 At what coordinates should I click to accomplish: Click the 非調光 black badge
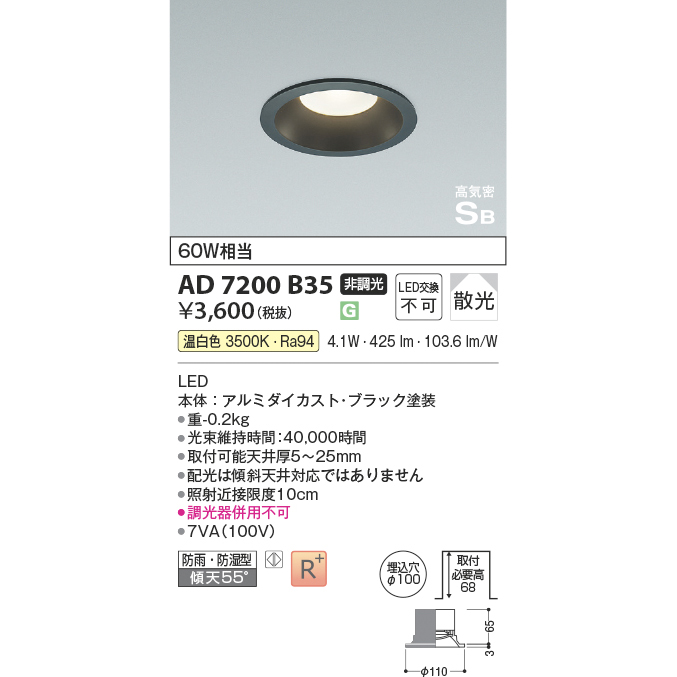(364, 284)
